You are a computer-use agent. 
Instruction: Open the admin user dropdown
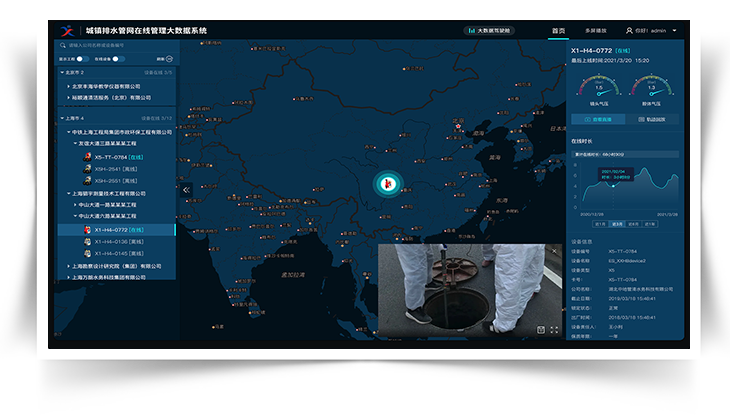[651, 31]
